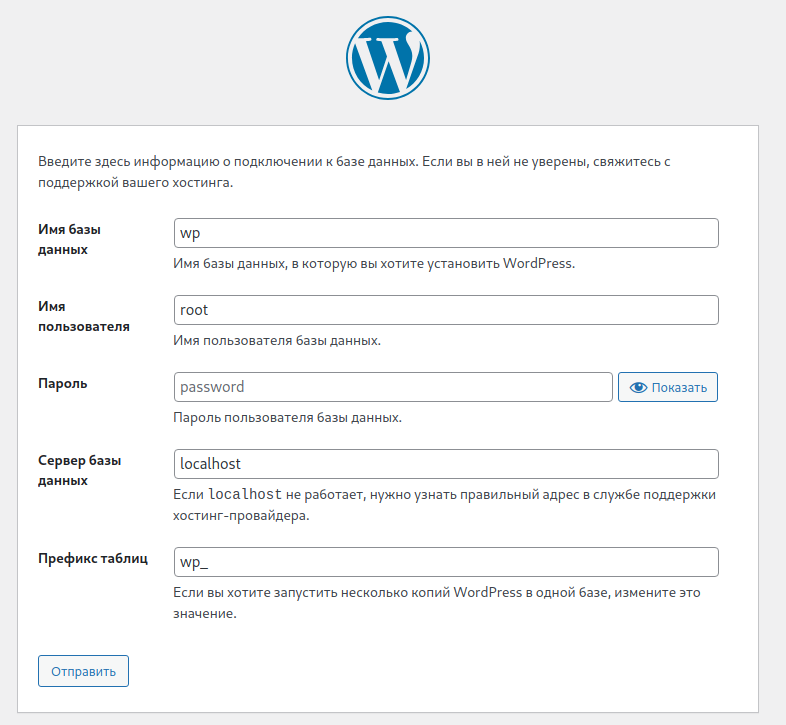Image resolution: width=786 pixels, height=725 pixels.
Task: Click the hint mentioning установить WordPress
Action: point(374,263)
